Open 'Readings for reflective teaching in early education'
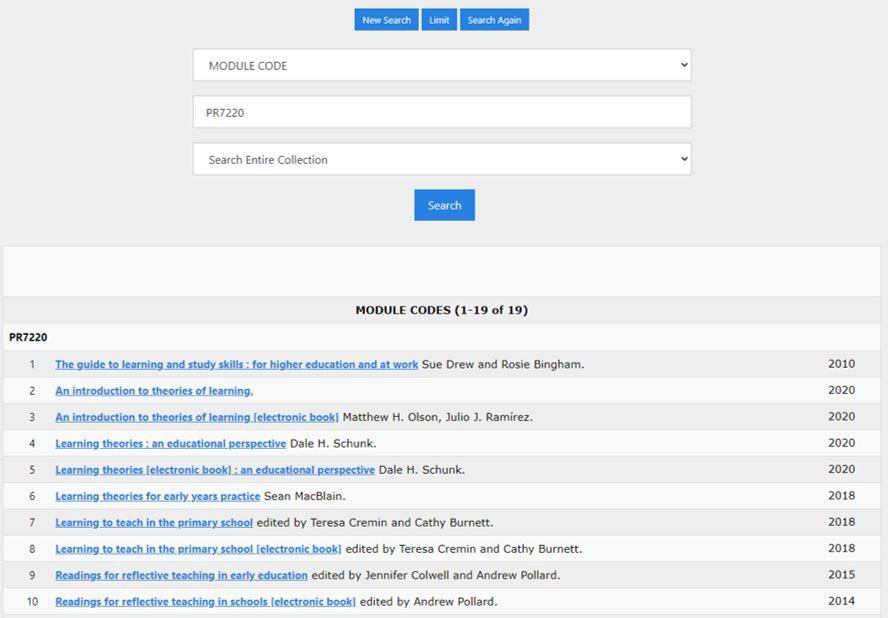The width and height of the screenshot is (888, 618). pyautogui.click(x=179, y=575)
